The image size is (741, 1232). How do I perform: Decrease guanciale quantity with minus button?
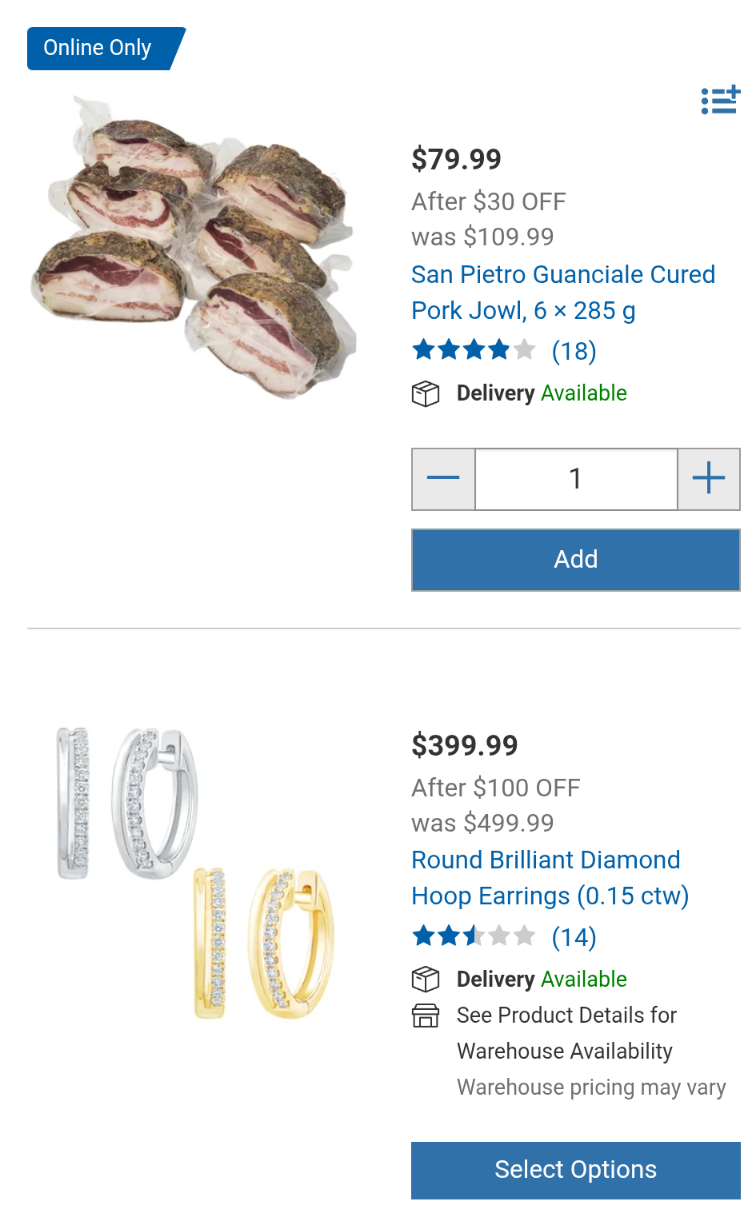tap(443, 479)
